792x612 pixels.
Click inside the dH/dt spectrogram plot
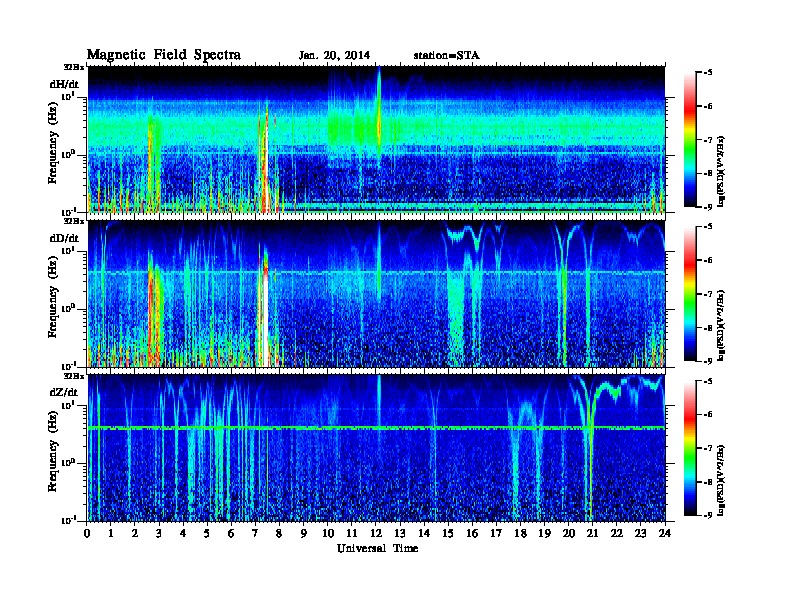[376, 139]
